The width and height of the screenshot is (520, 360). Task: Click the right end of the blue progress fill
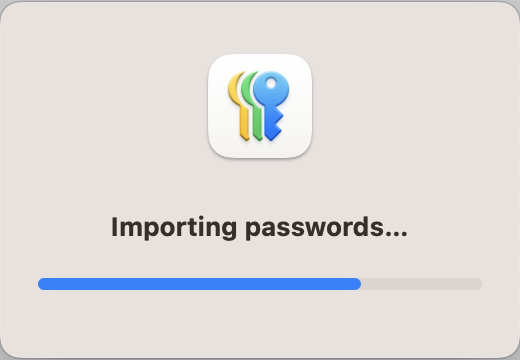[358, 284]
